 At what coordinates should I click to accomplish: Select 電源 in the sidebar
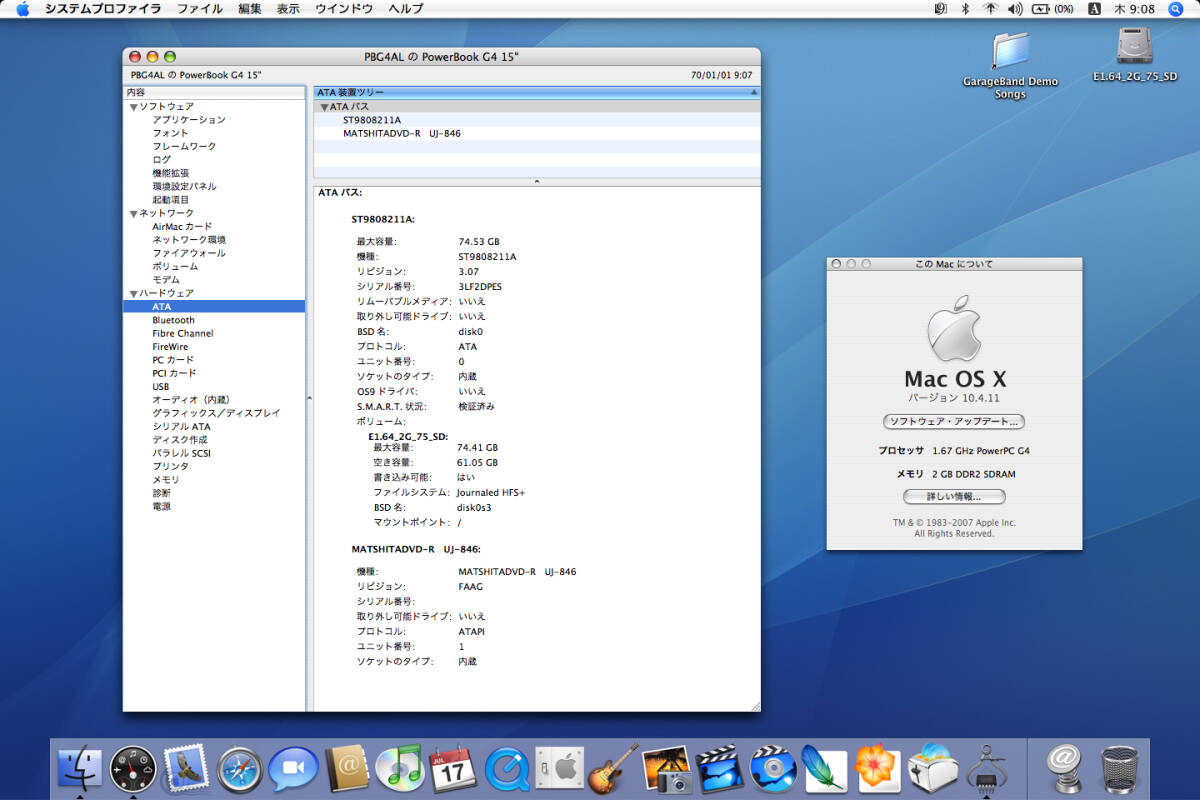pyautogui.click(x=162, y=506)
